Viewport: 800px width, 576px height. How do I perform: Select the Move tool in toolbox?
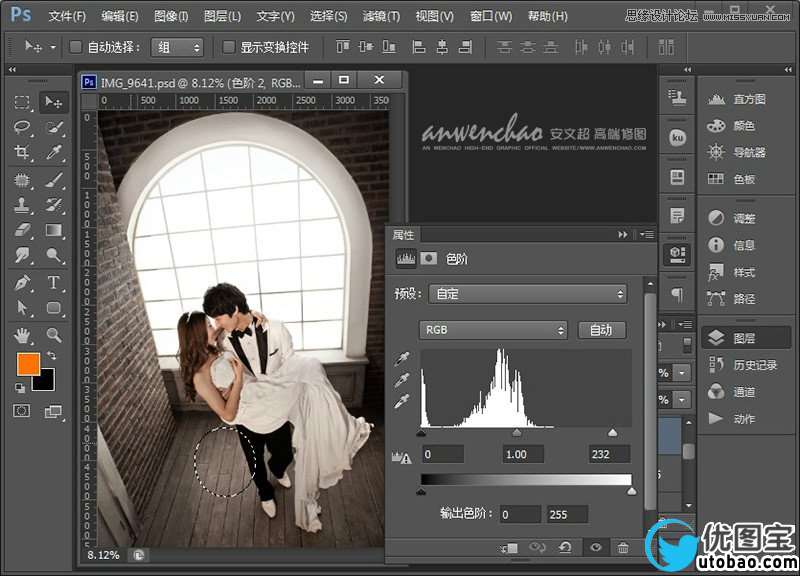[x=54, y=103]
